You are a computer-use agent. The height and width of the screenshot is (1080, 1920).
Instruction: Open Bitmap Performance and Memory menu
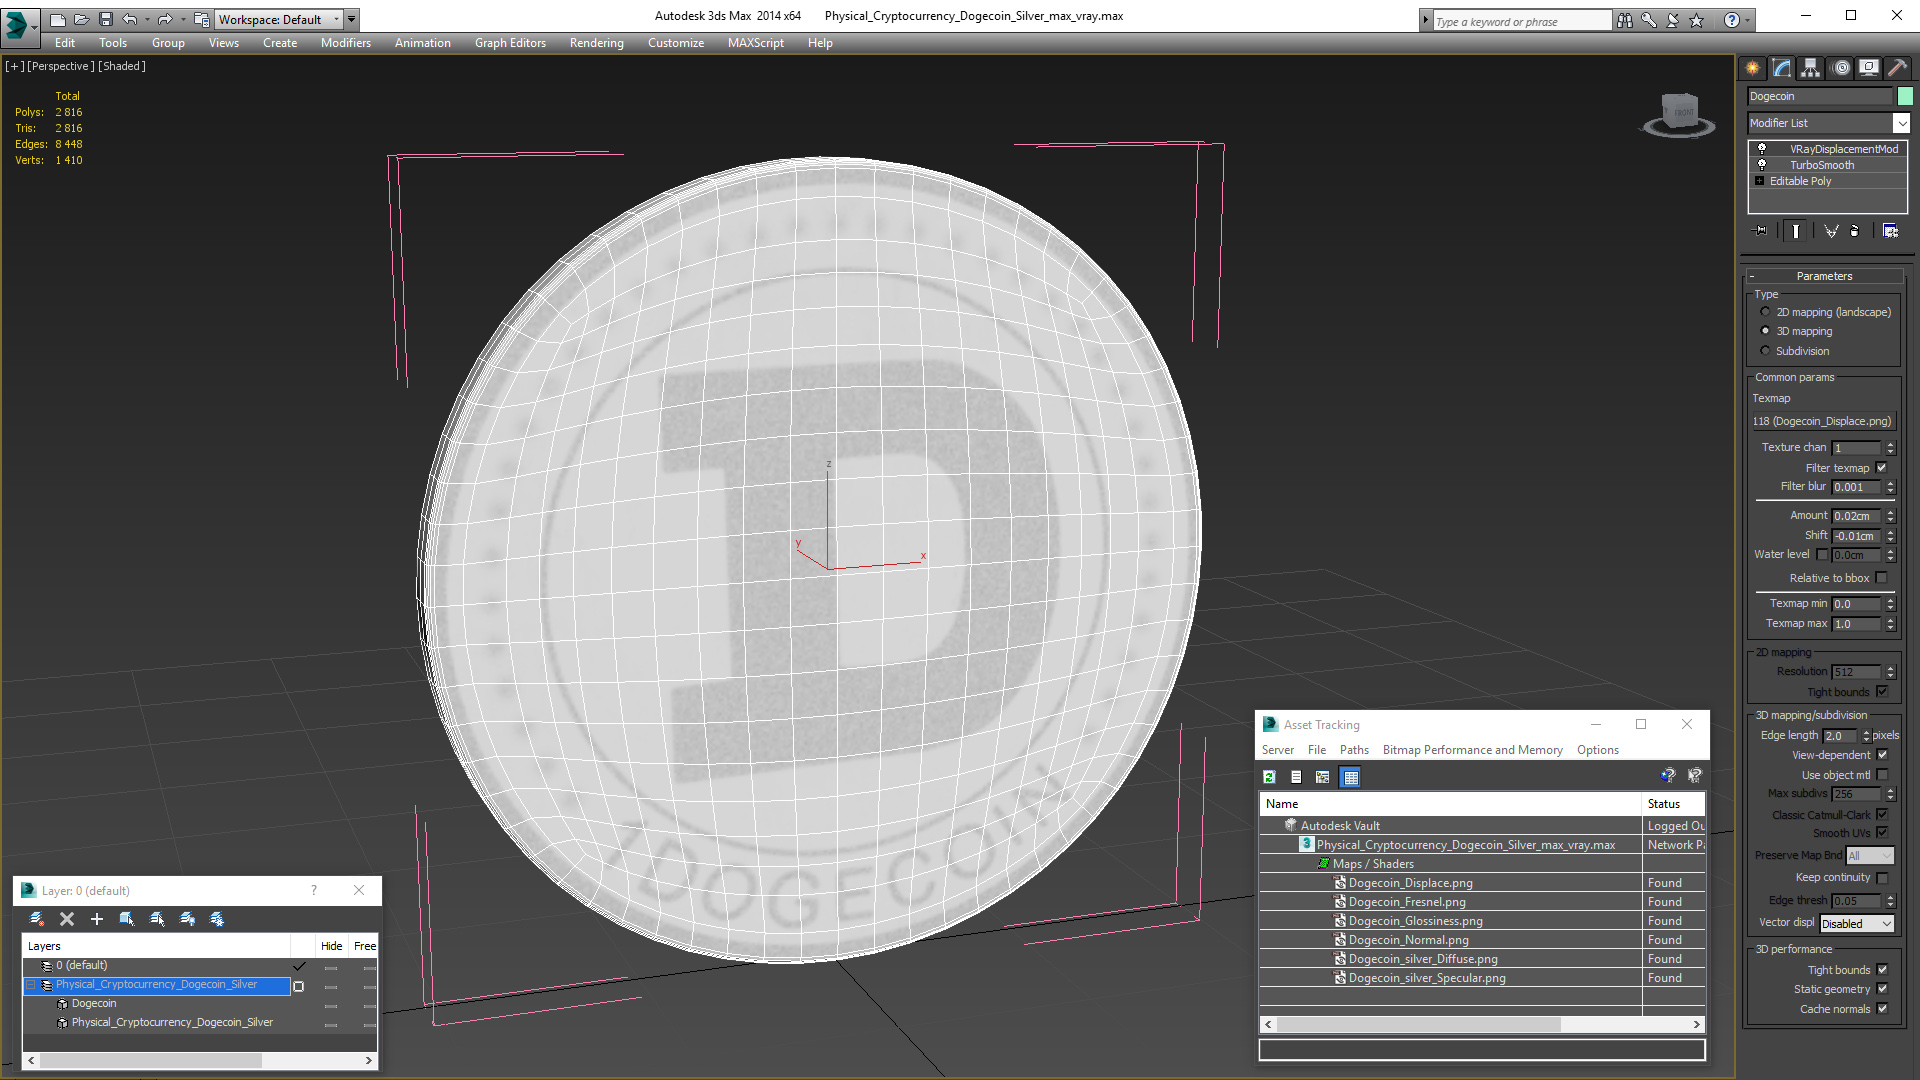coord(1472,750)
